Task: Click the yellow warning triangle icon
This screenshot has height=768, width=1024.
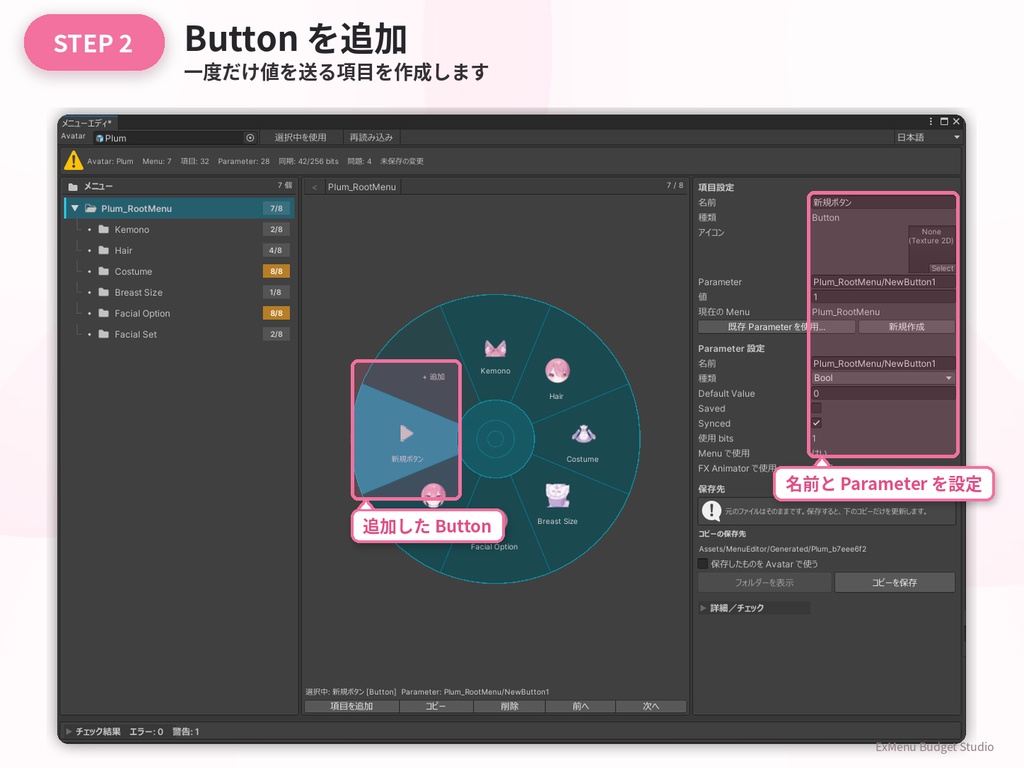Action: coord(73,161)
